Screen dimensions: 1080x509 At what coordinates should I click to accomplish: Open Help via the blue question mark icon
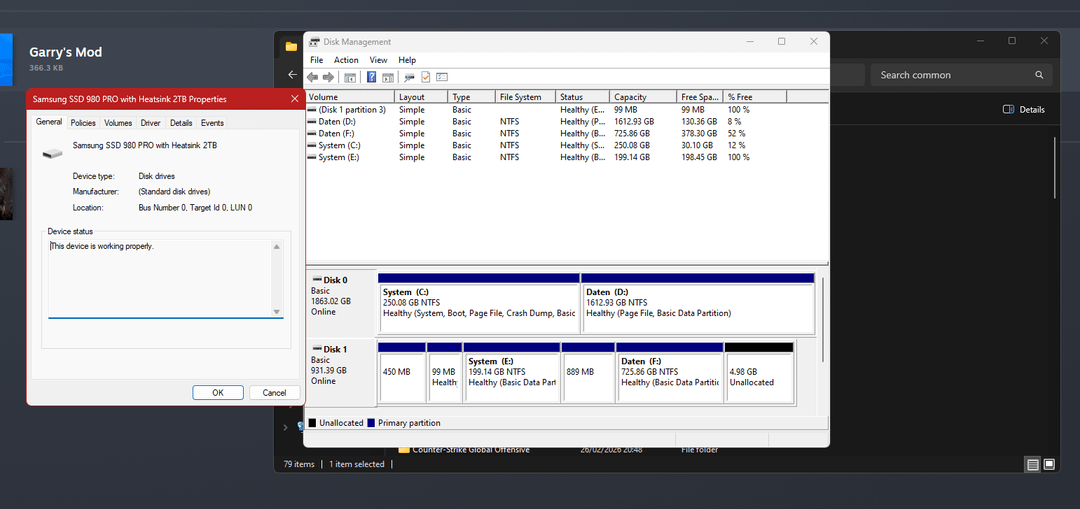372,77
